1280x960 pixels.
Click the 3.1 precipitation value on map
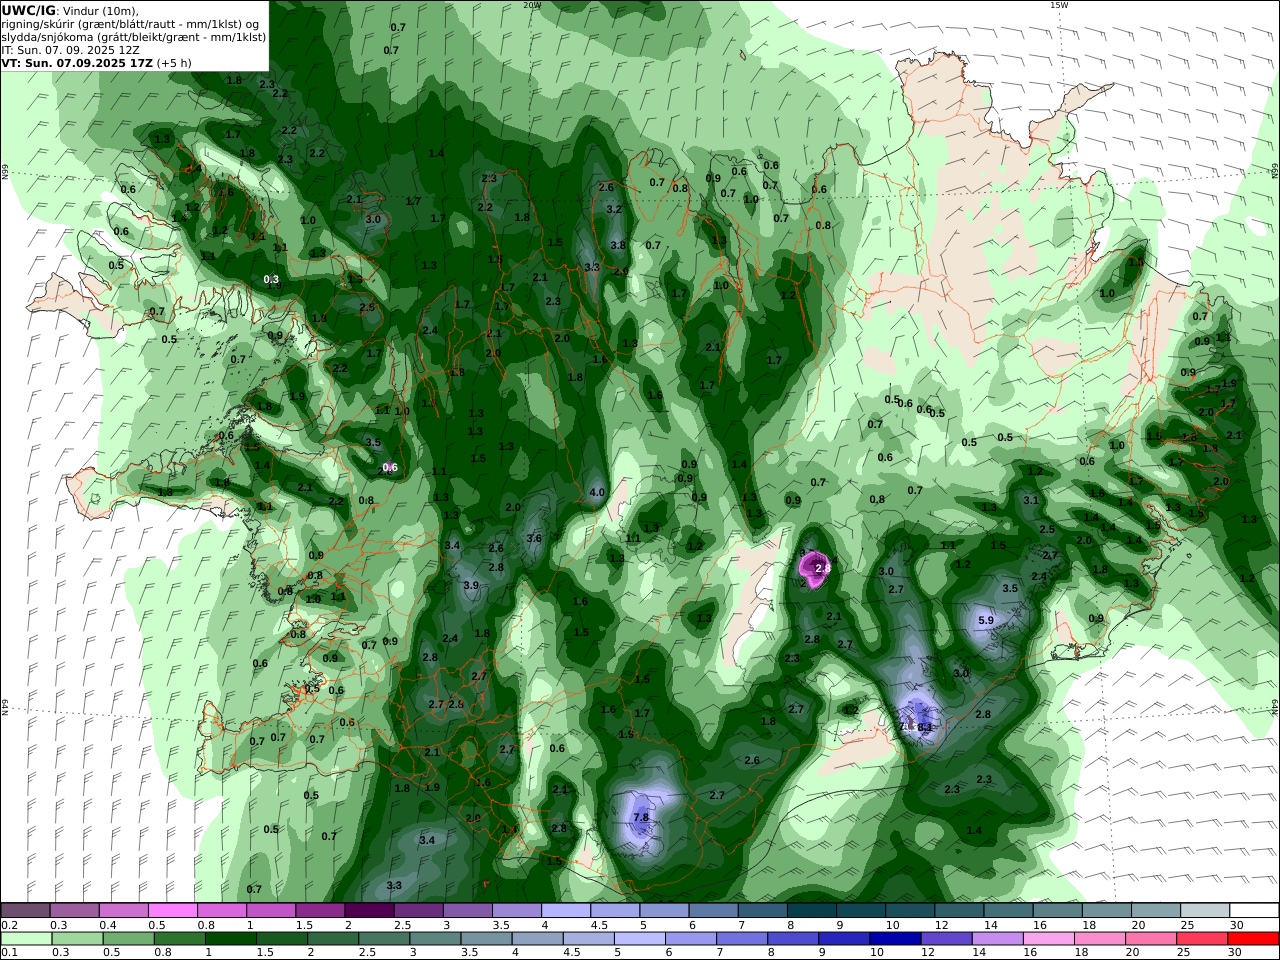[x=1031, y=500]
